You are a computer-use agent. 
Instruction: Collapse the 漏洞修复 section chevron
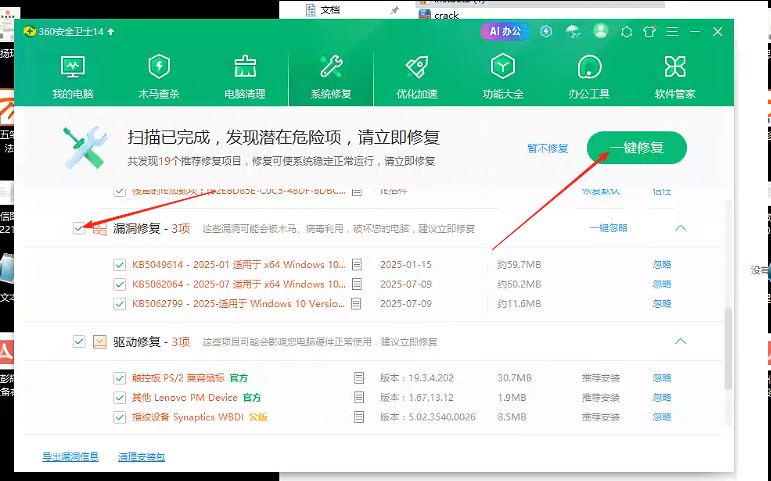(681, 228)
